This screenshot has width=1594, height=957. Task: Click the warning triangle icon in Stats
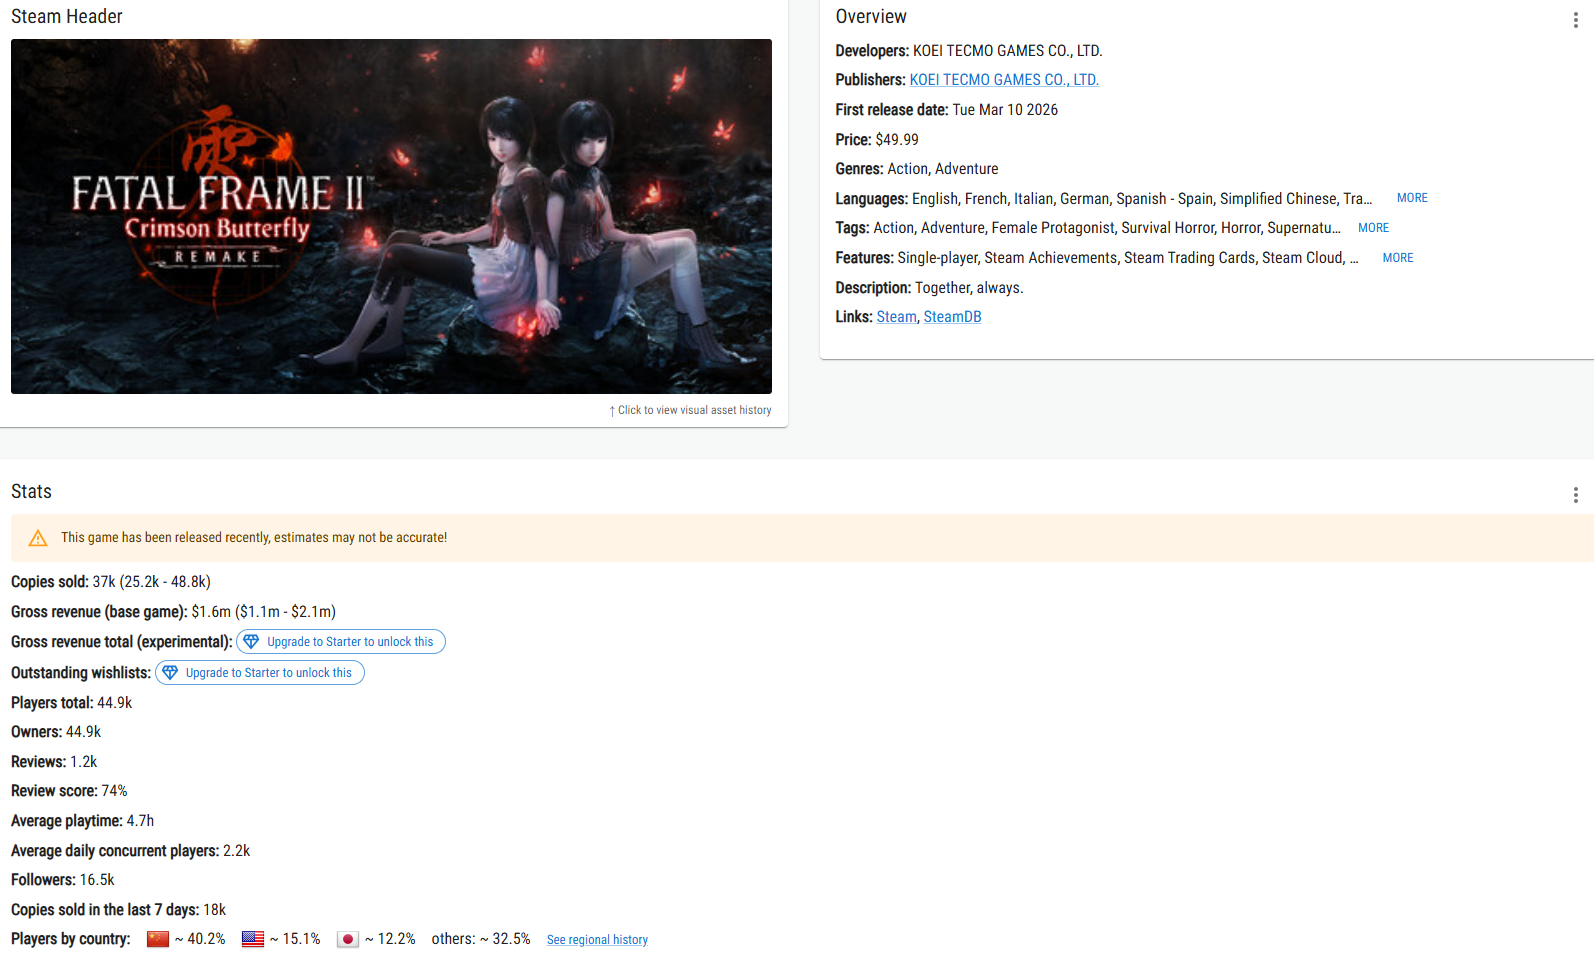(x=38, y=538)
